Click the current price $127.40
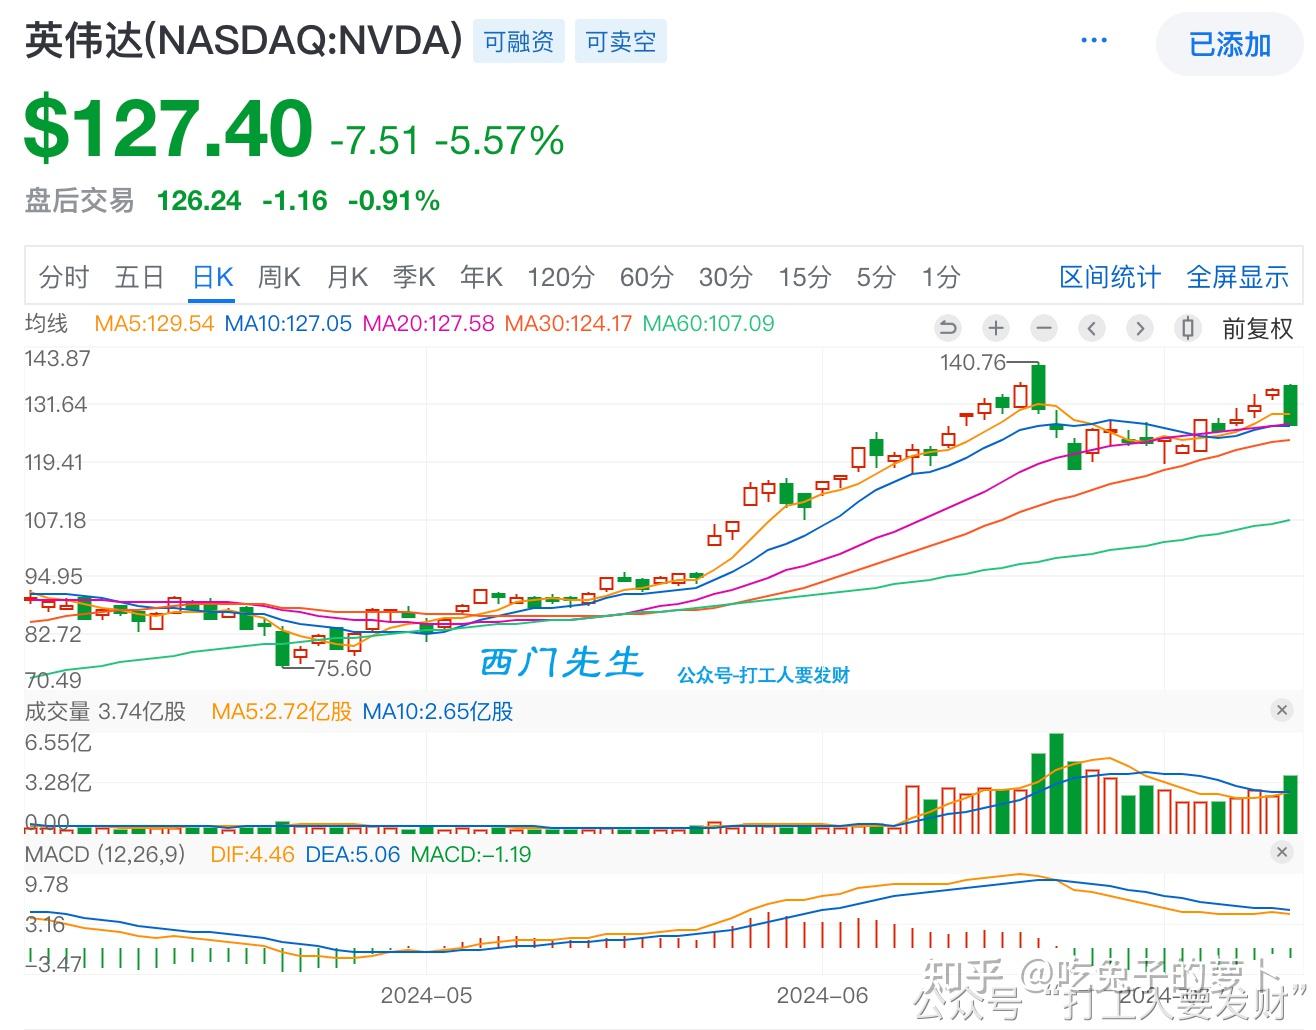This screenshot has height=1030, width=1316. pos(168,128)
